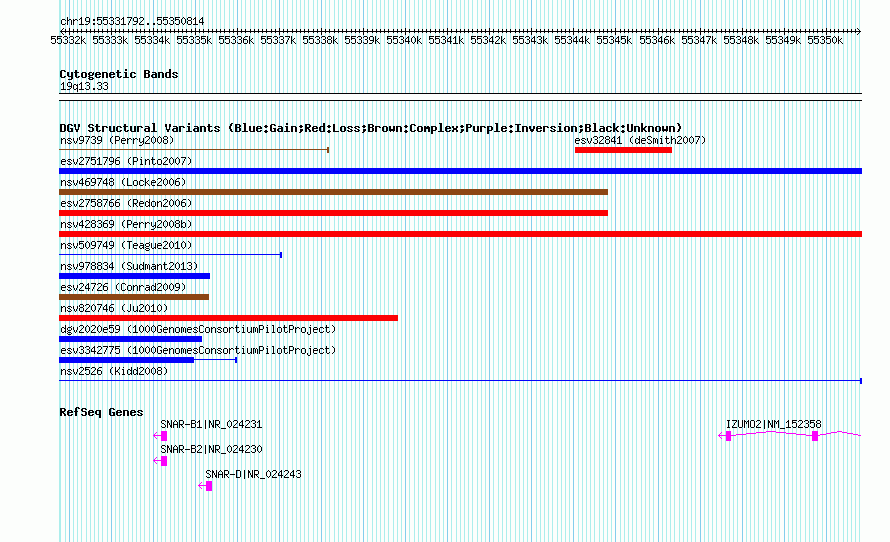The width and height of the screenshot is (890, 542).
Task: Select the red esv32841 loss bar
Action: tap(623, 150)
